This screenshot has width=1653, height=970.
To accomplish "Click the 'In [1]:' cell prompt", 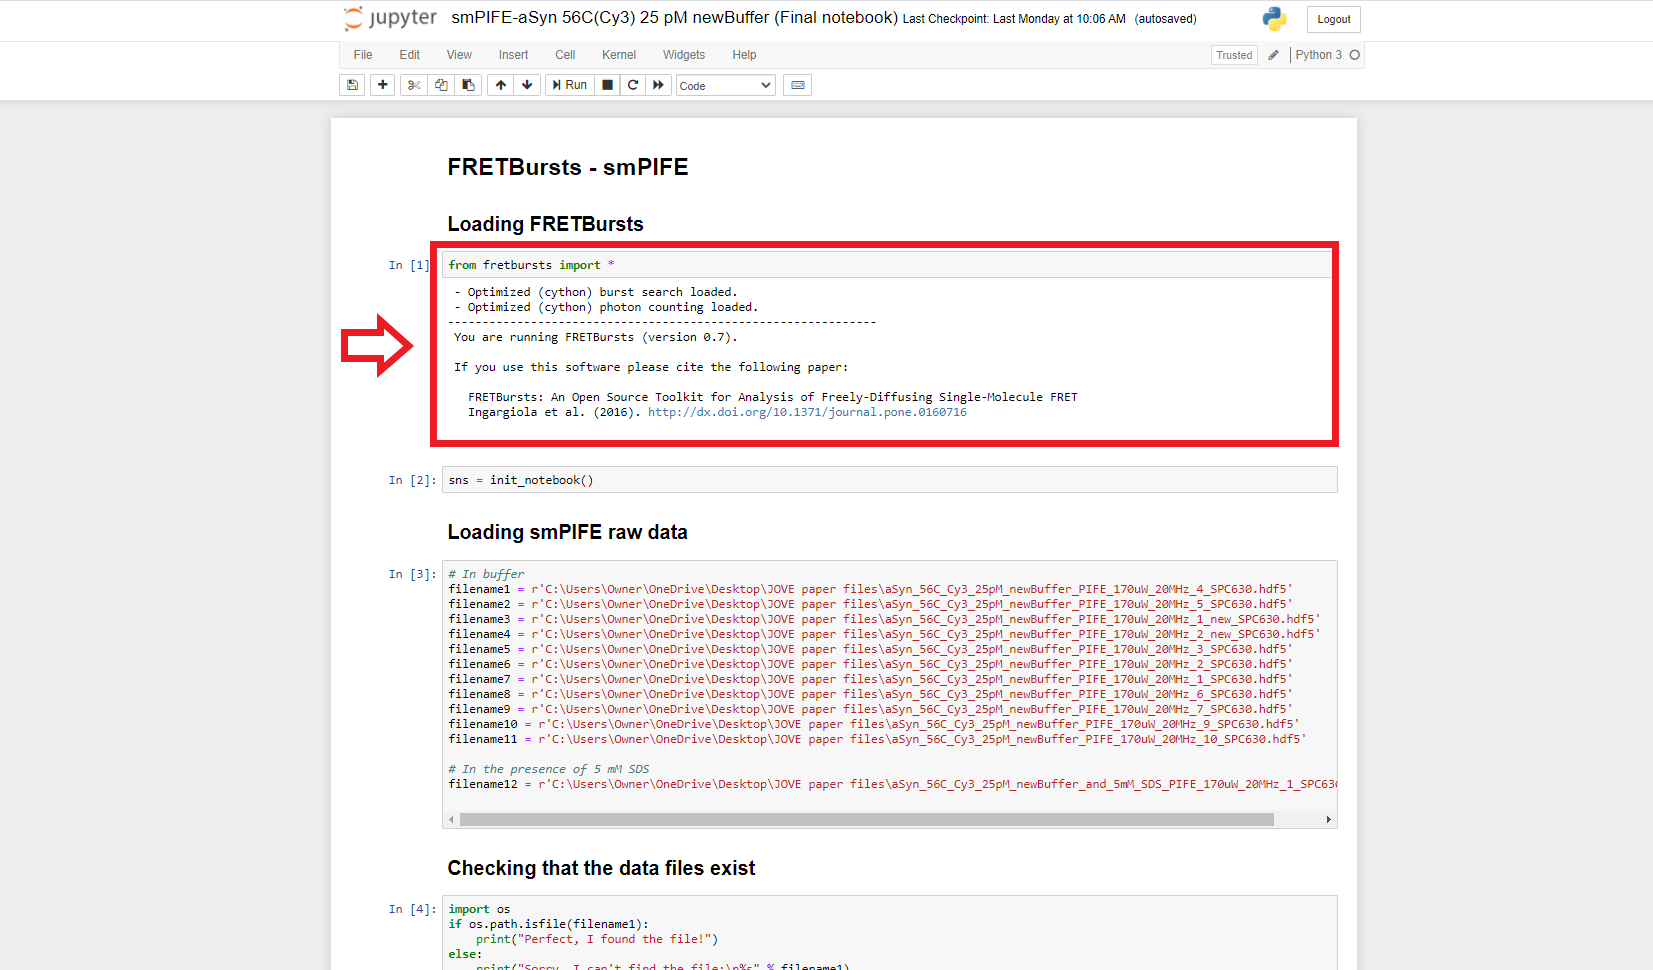I will [x=409, y=265].
